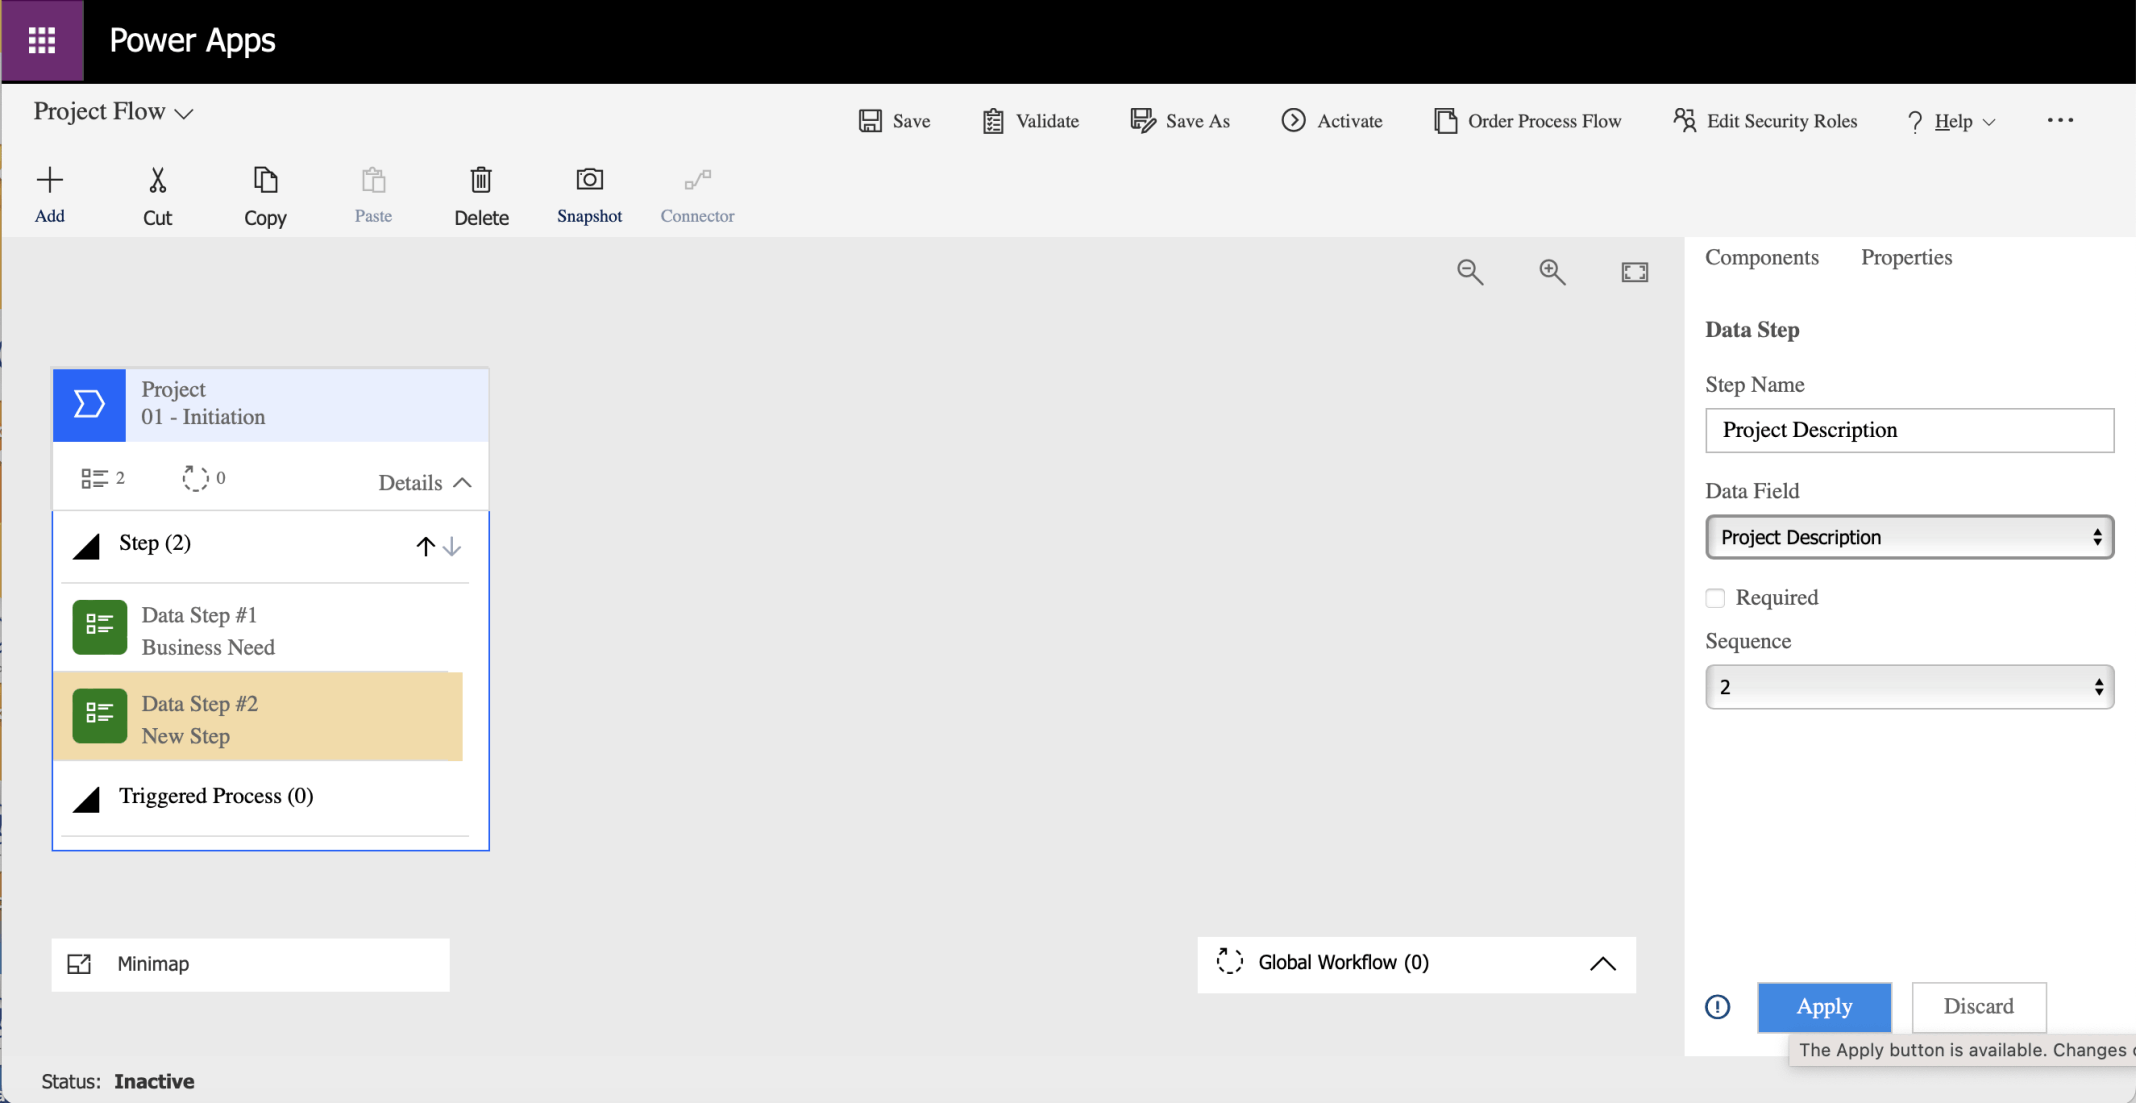2136x1103 pixels.
Task: Check the Required checkbox
Action: (1715, 598)
